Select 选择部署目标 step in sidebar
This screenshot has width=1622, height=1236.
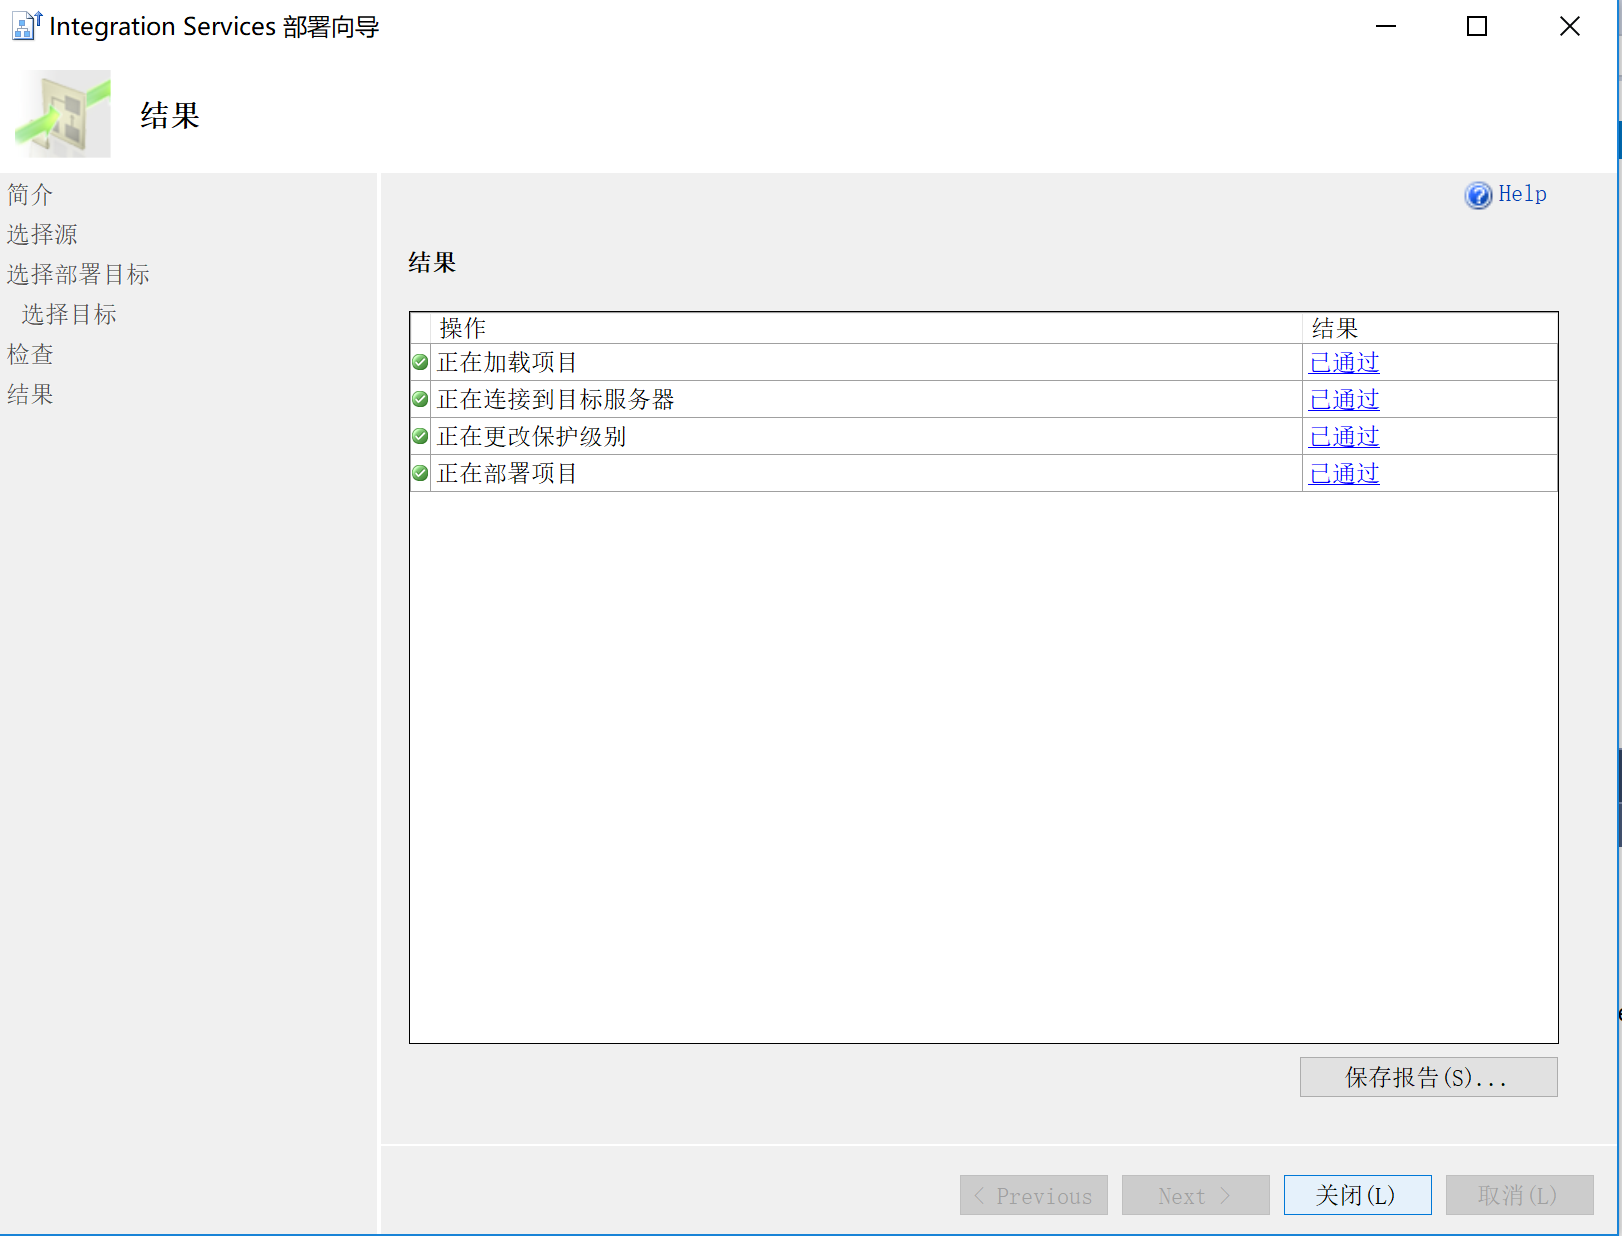(x=78, y=274)
